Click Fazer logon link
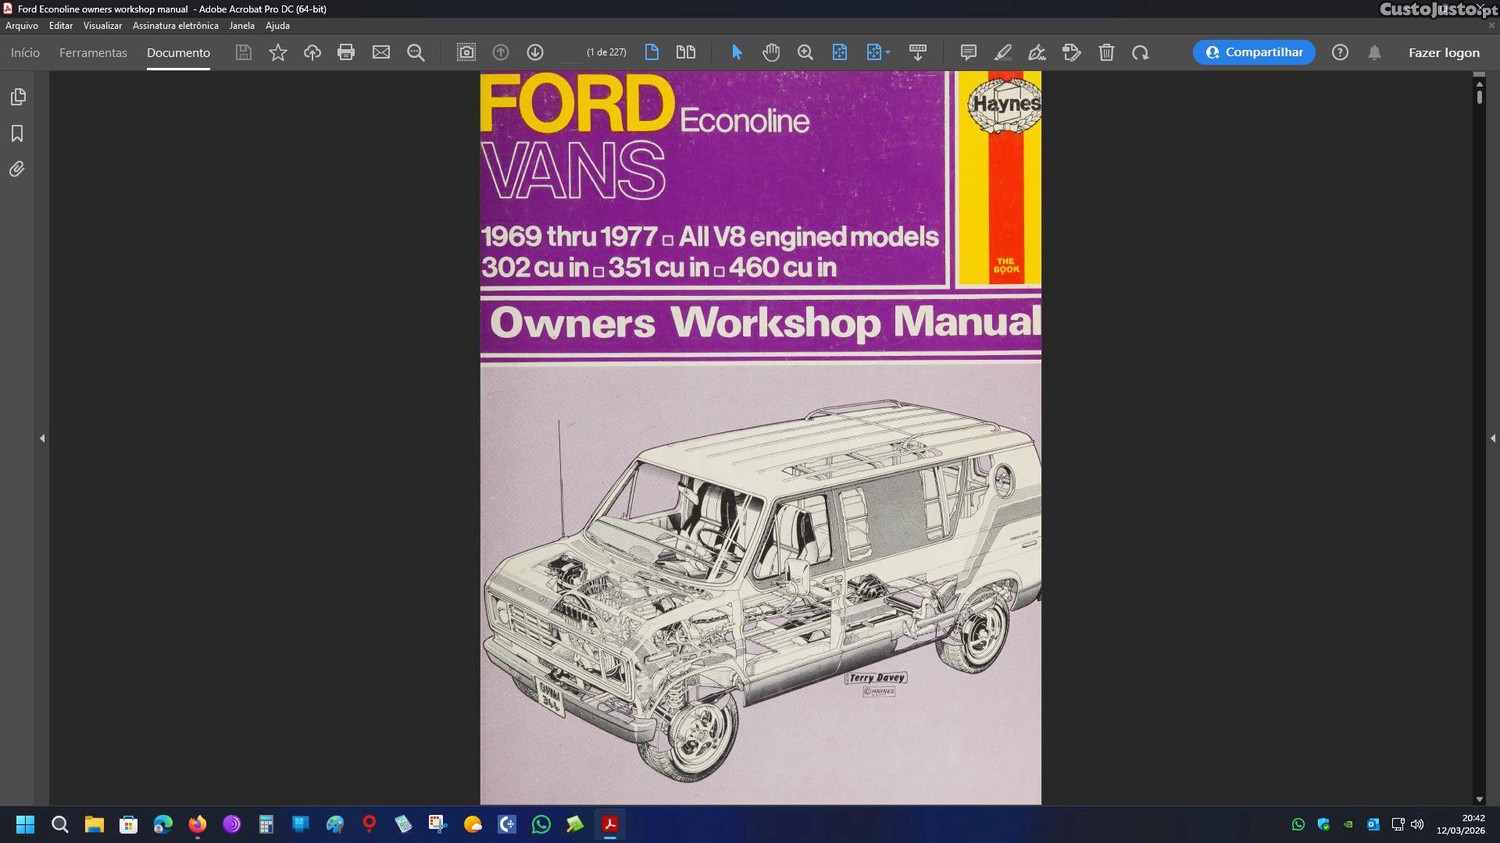1500x843 pixels. (1443, 53)
